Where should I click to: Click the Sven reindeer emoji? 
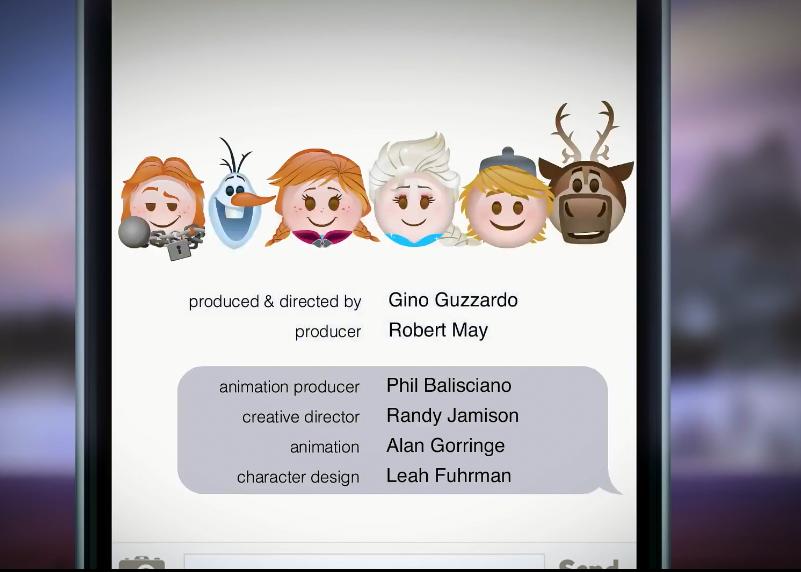[x=586, y=173]
